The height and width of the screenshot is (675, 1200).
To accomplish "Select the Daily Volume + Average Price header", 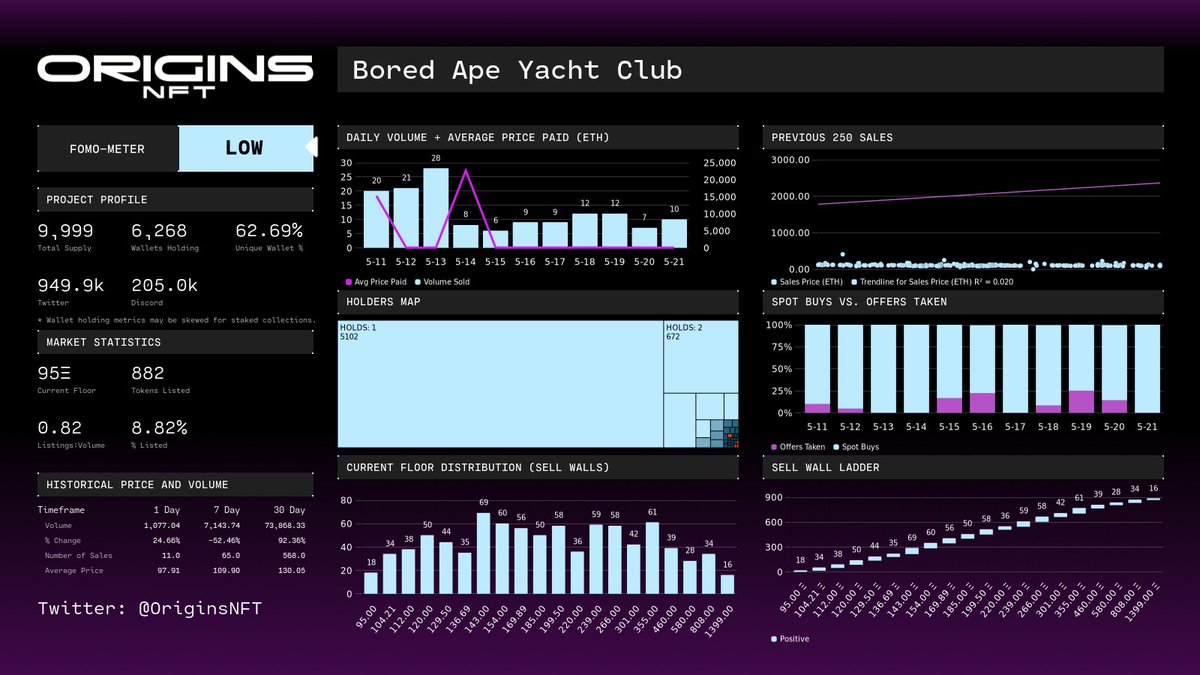I will [539, 137].
